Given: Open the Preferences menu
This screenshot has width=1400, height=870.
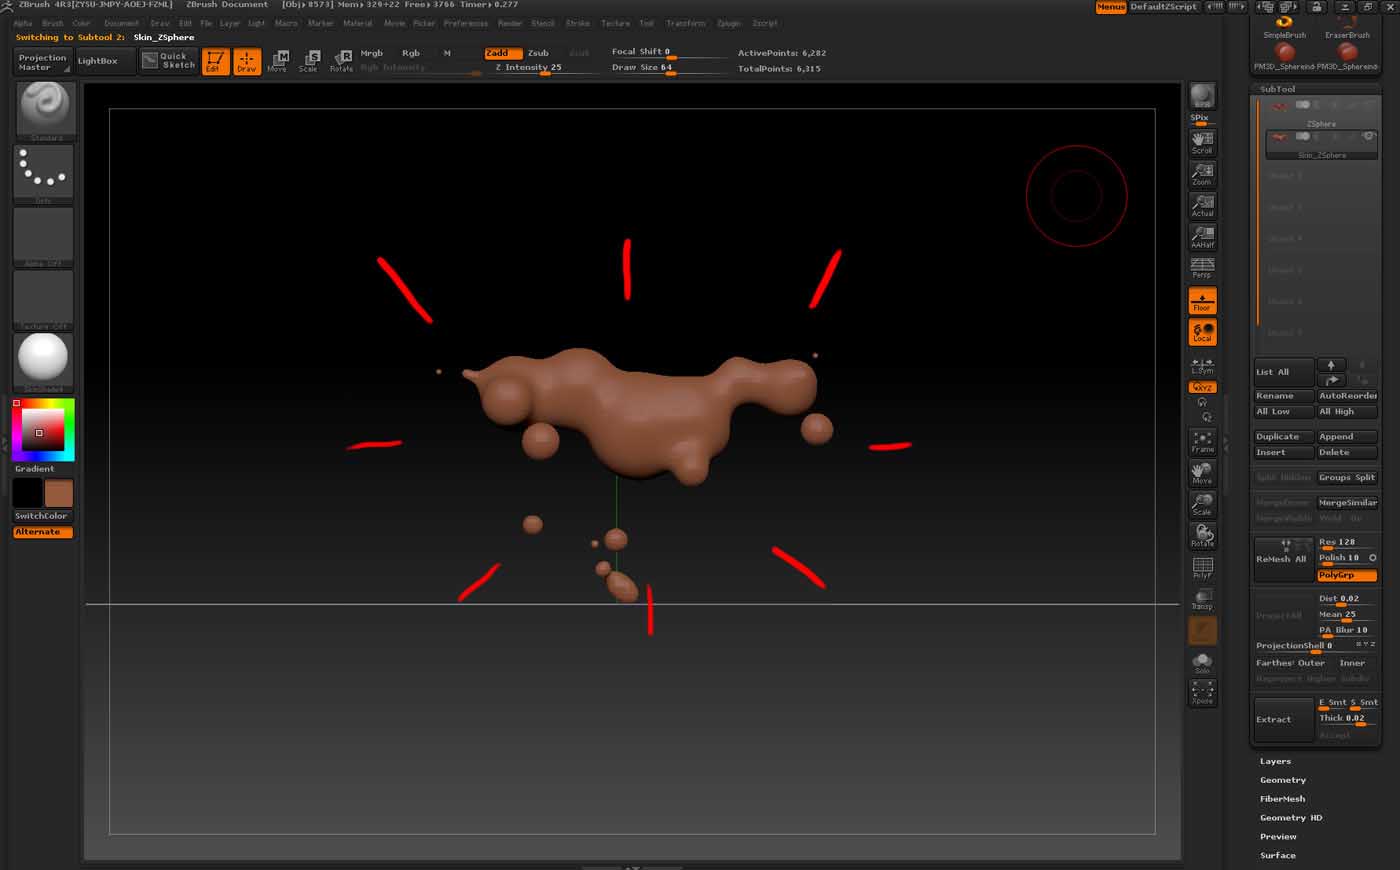Looking at the screenshot, I should [x=465, y=23].
